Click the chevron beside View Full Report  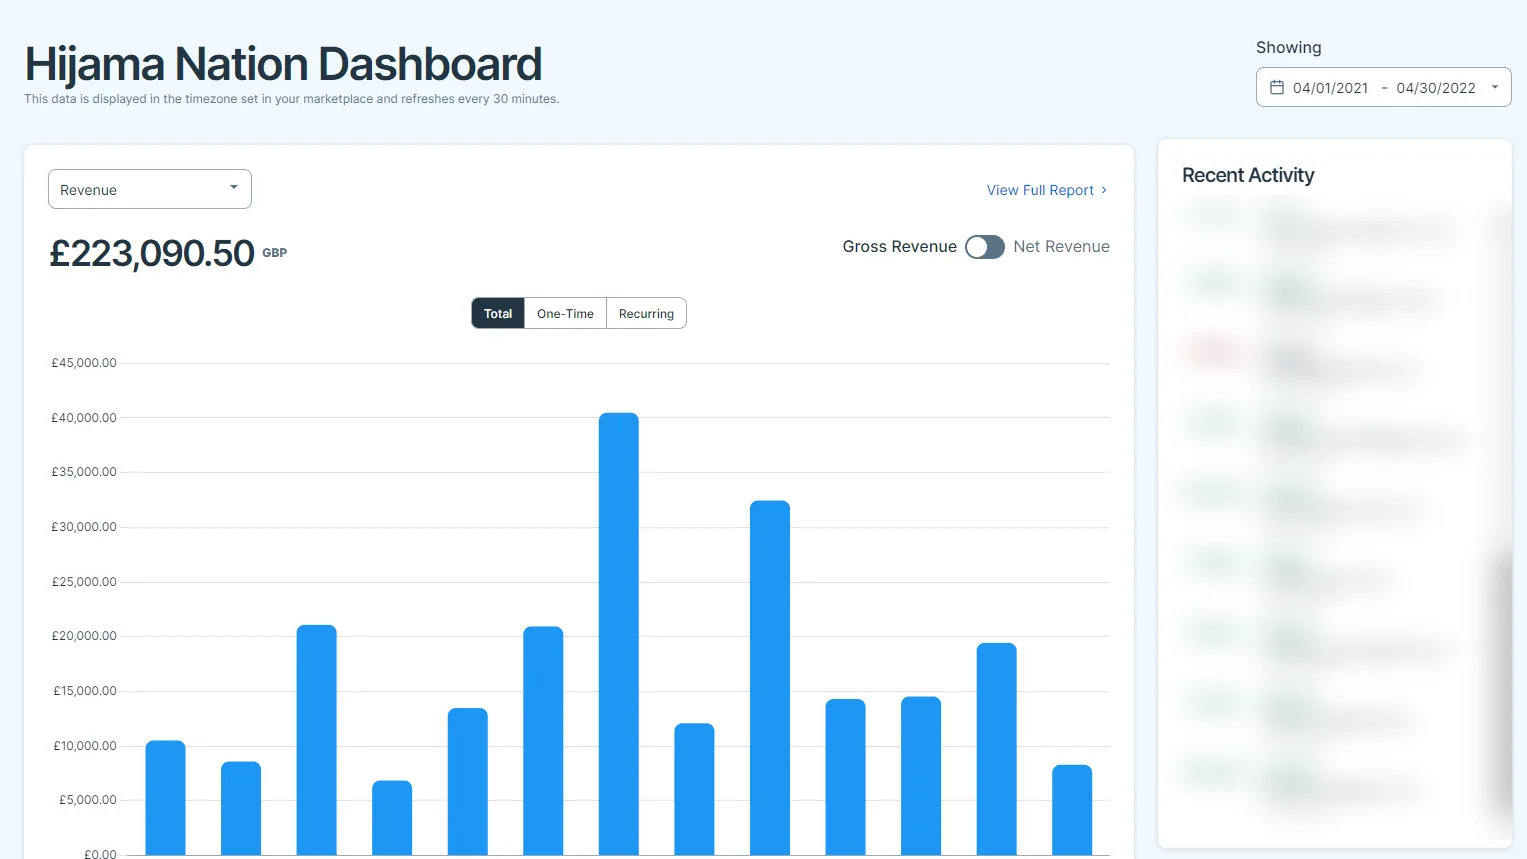(1104, 190)
